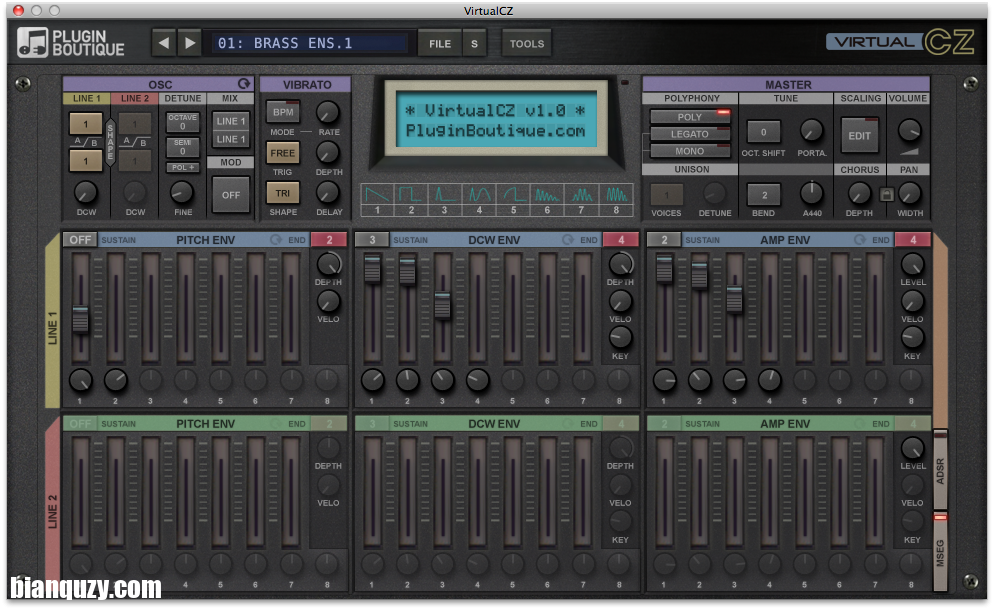This screenshot has width=994, height=610.
Task: Click the LCD display showing VirtualCZ v1.0
Action: pos(496,120)
